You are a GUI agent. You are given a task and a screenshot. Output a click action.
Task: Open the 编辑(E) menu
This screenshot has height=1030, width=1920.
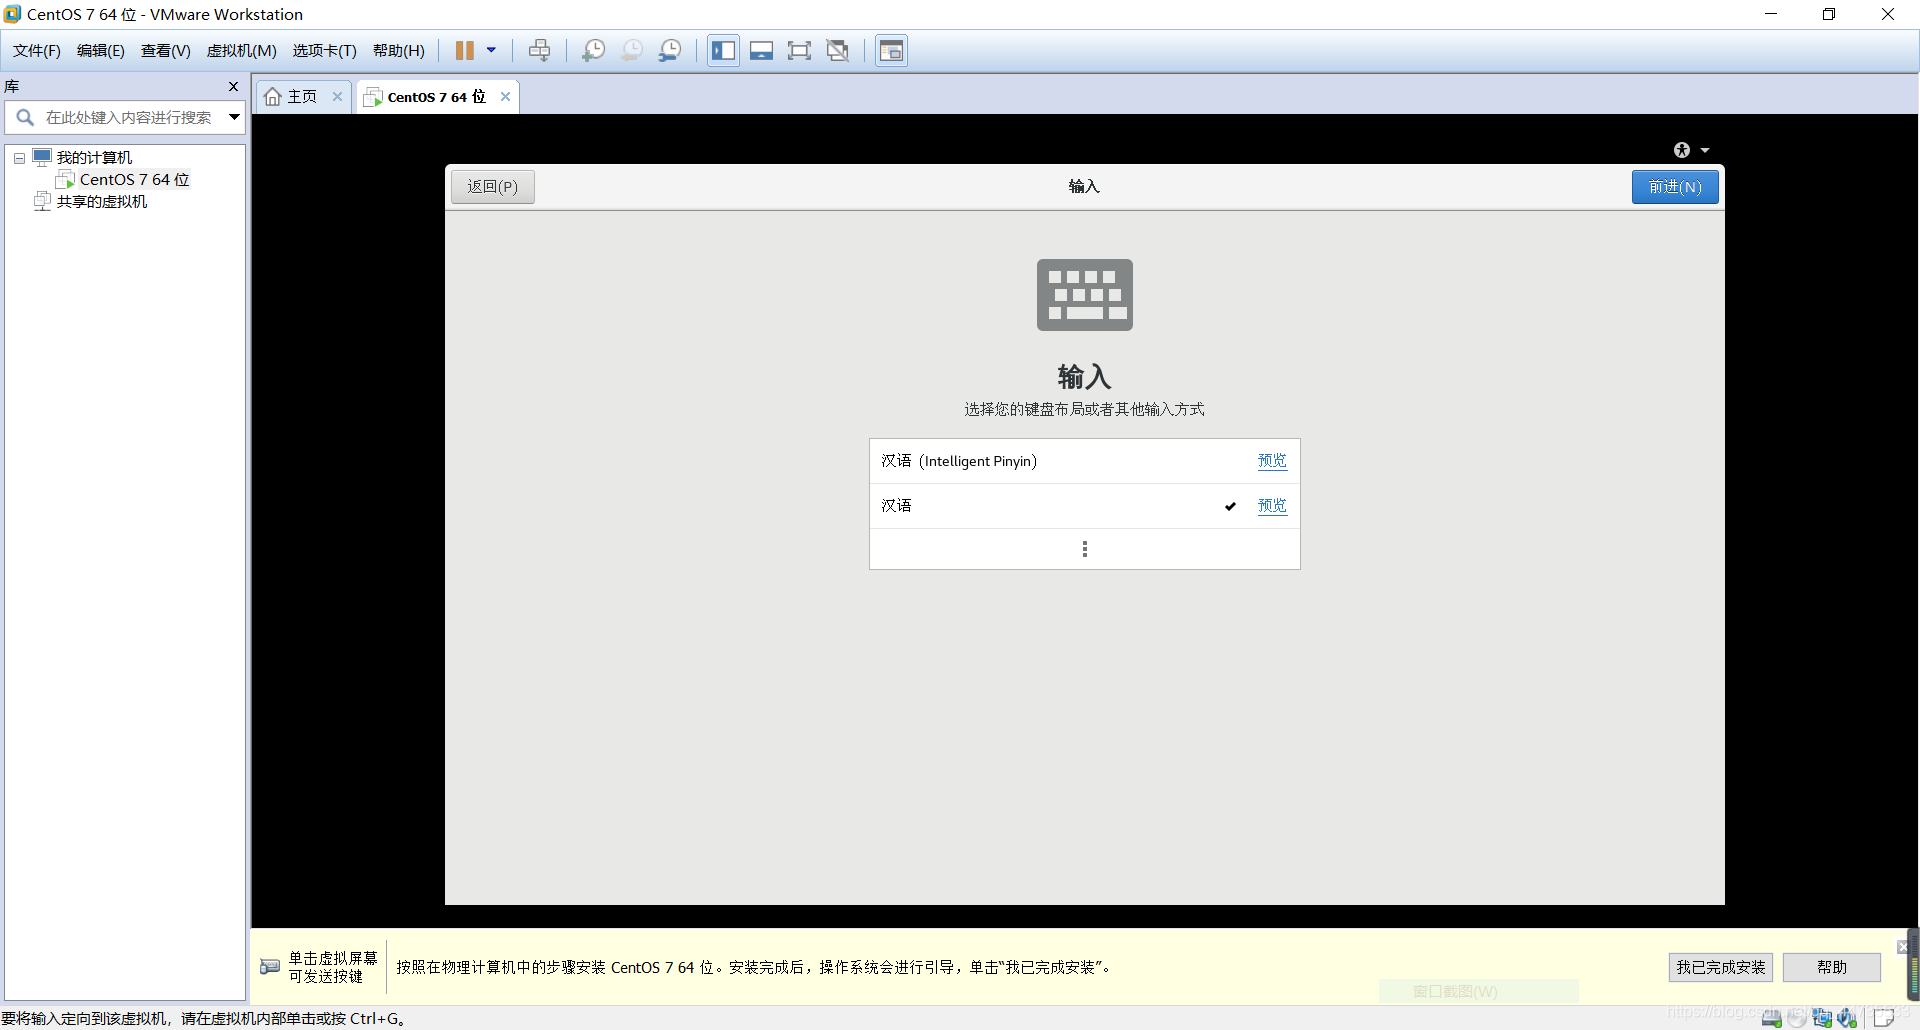pyautogui.click(x=101, y=51)
